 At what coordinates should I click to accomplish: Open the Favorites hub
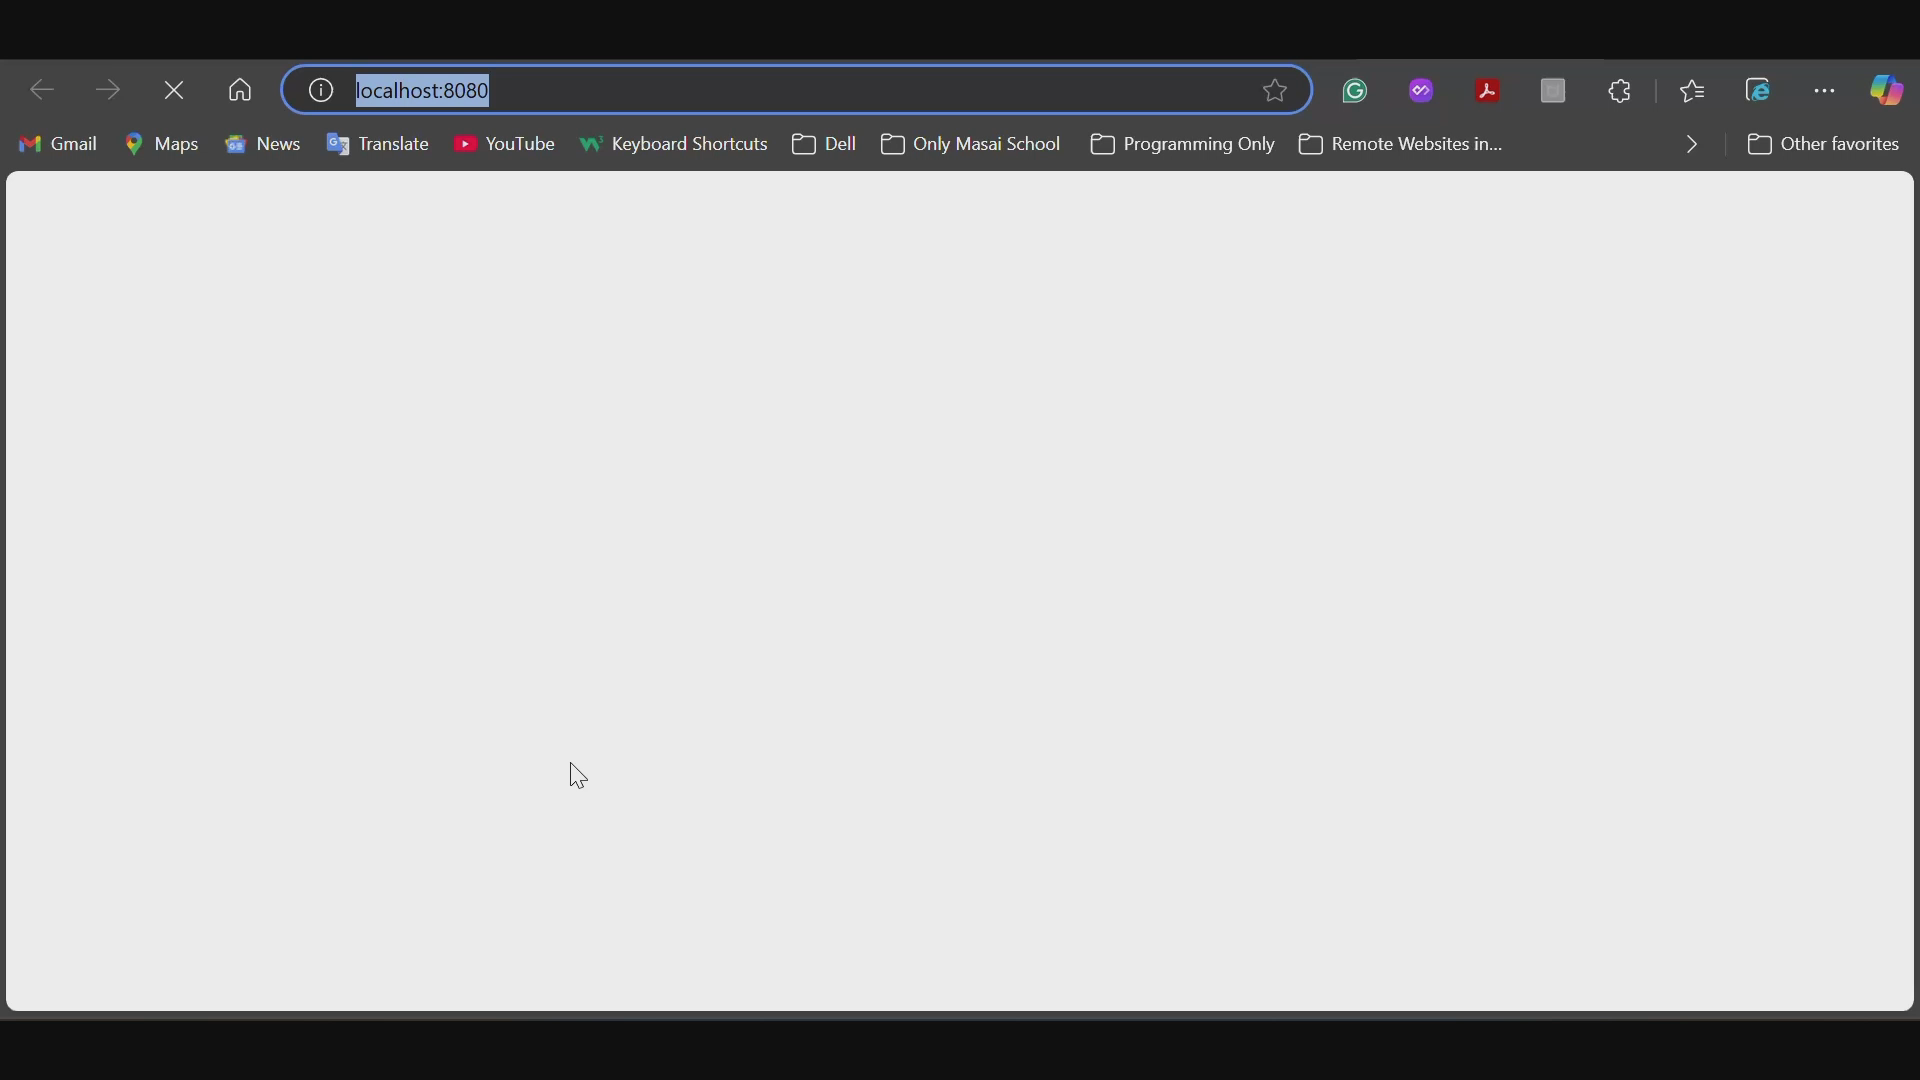(x=1694, y=91)
